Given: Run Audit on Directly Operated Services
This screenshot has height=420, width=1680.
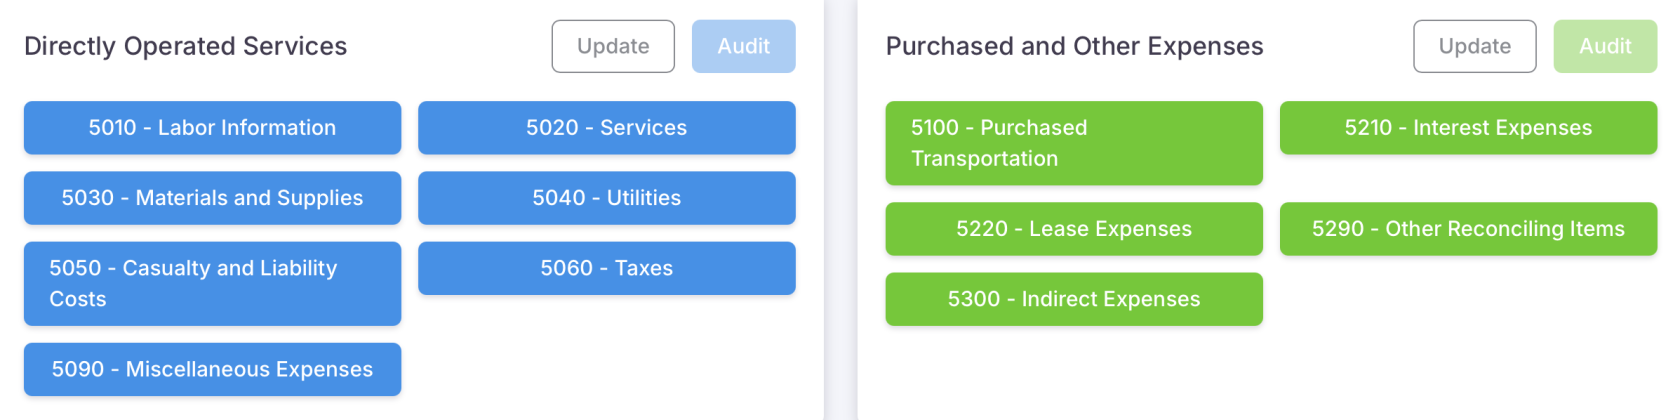Looking at the screenshot, I should (x=743, y=46).
